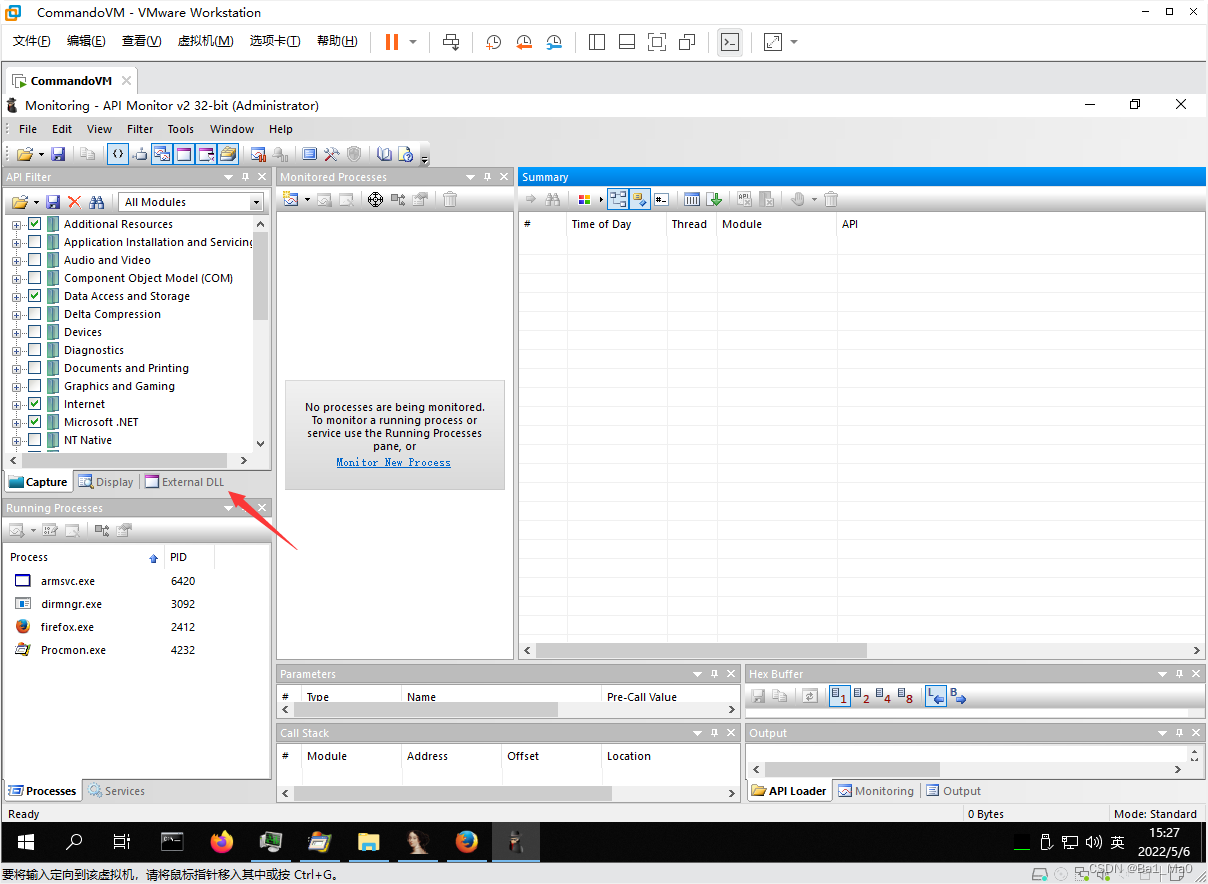Expand the Documents and Printing tree node

coord(16,368)
